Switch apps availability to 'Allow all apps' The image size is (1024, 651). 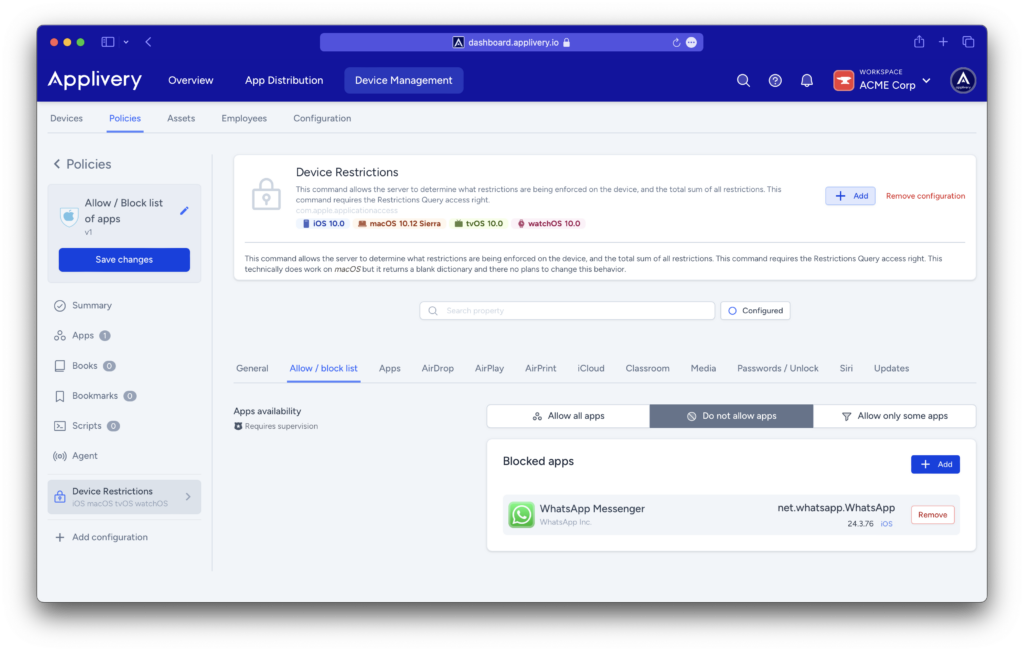568,415
